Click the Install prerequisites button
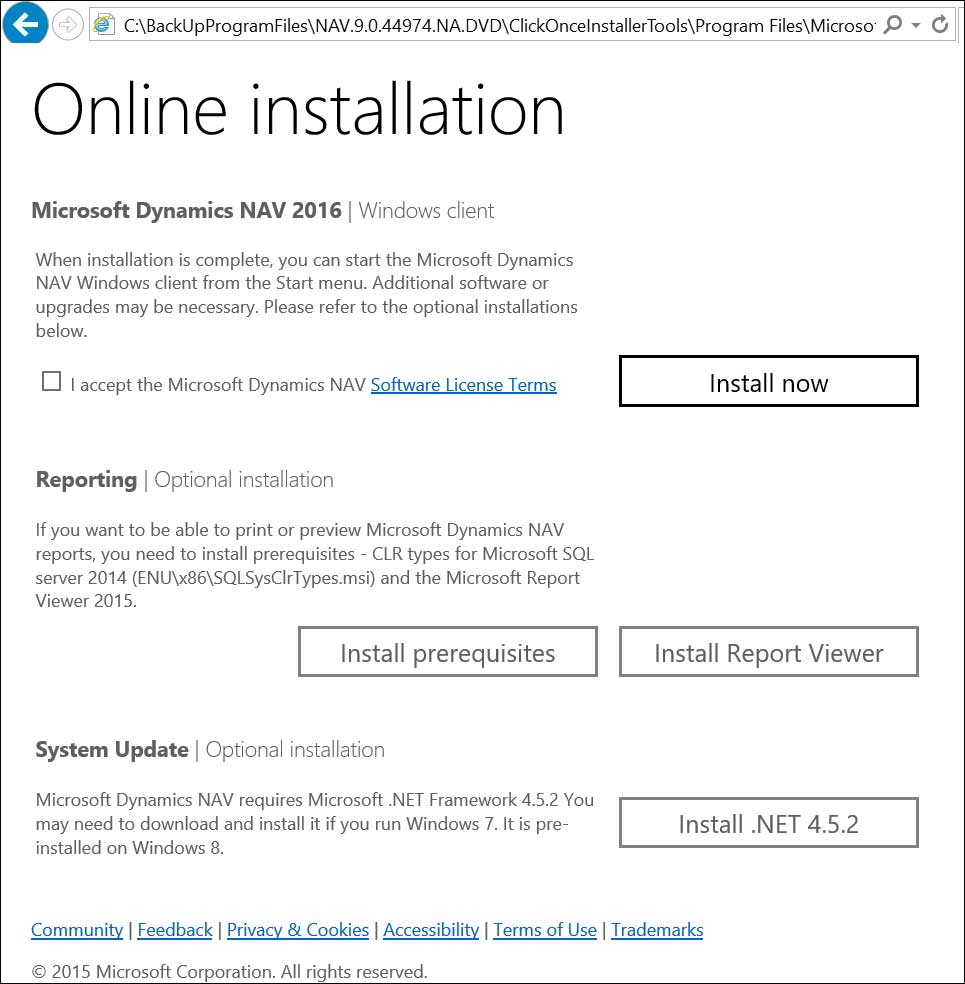Screen dimensions: 965x984 pyautogui.click(x=447, y=651)
